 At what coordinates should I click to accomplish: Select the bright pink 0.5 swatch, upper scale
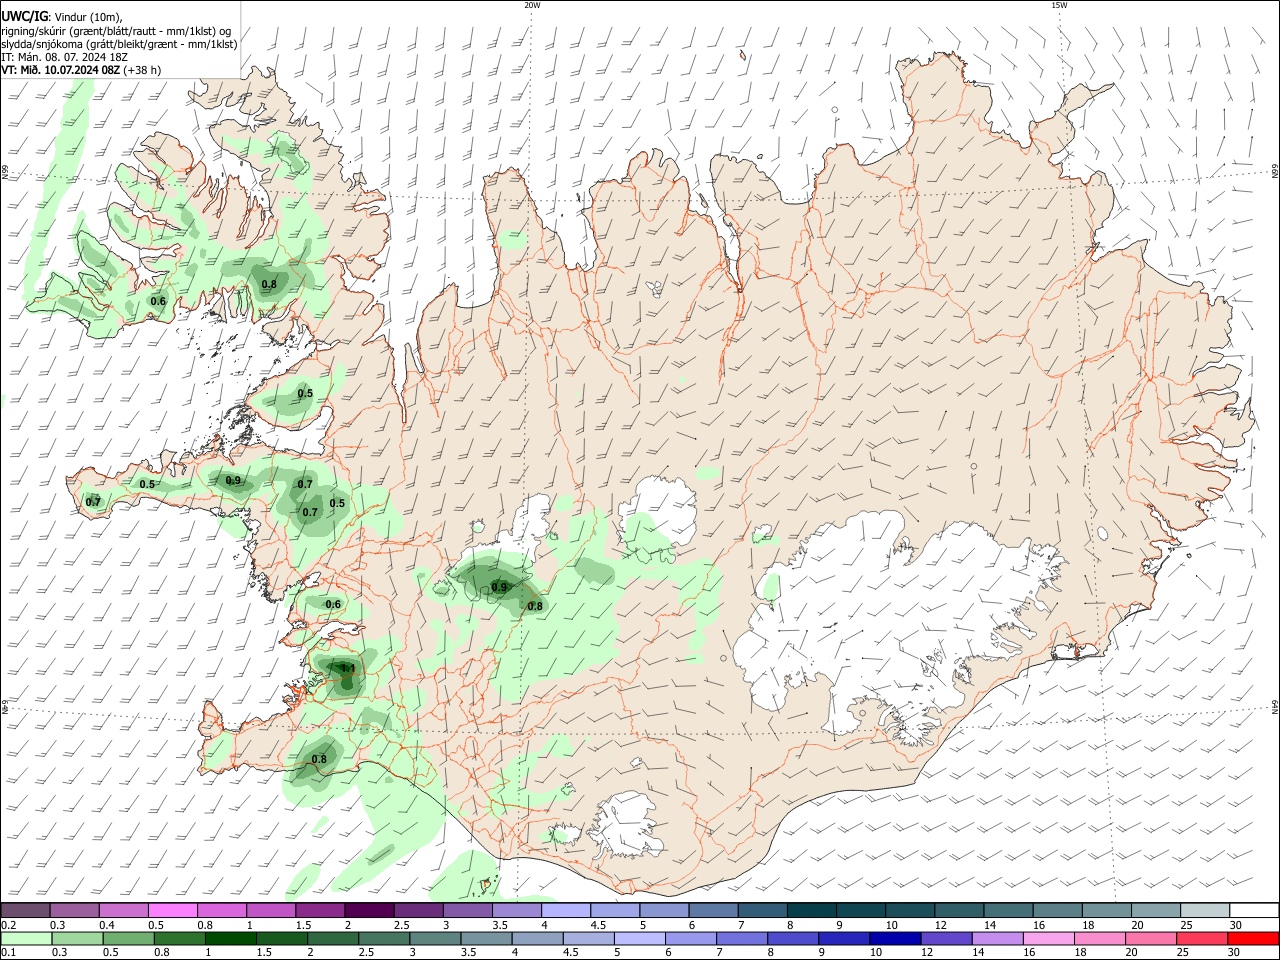(173, 911)
